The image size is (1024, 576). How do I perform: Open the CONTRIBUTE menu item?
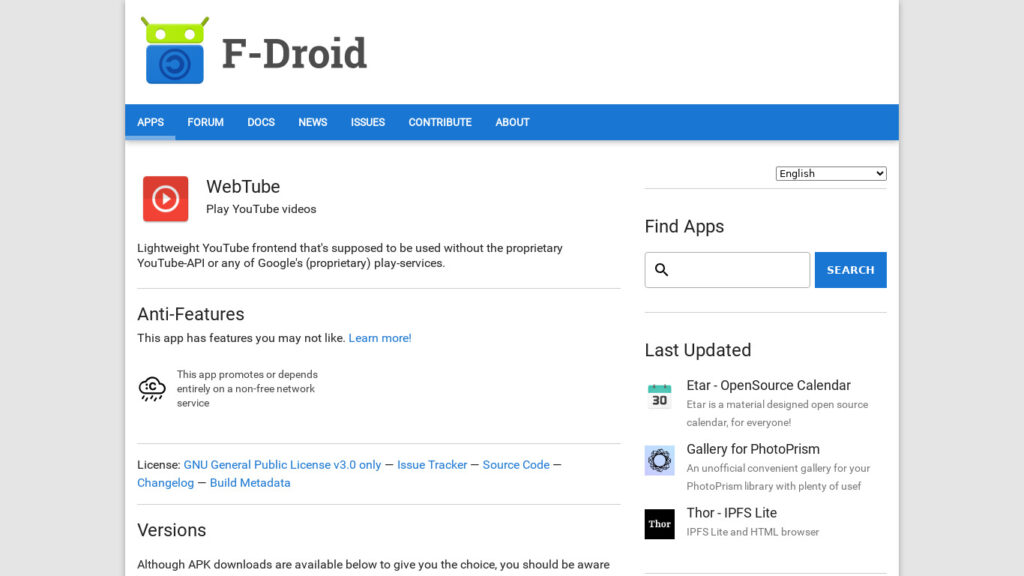click(x=440, y=122)
